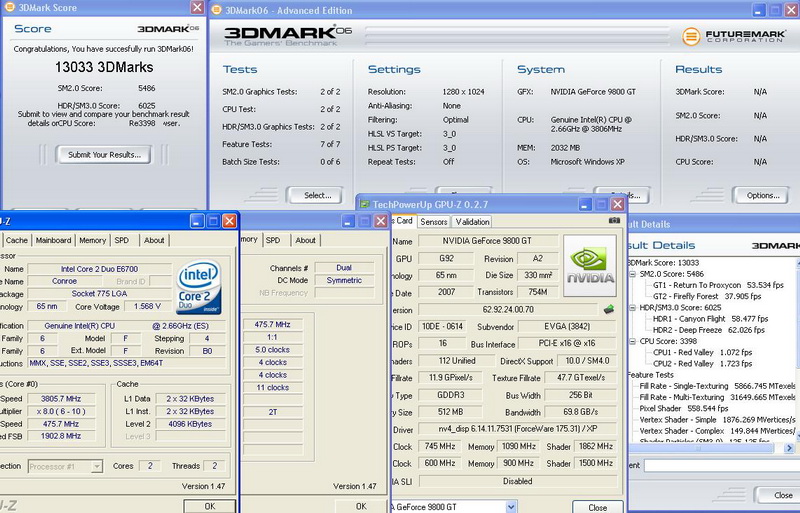Select CPU2 - Red Valley row
The height and width of the screenshot is (513, 800).
[x=702, y=364]
